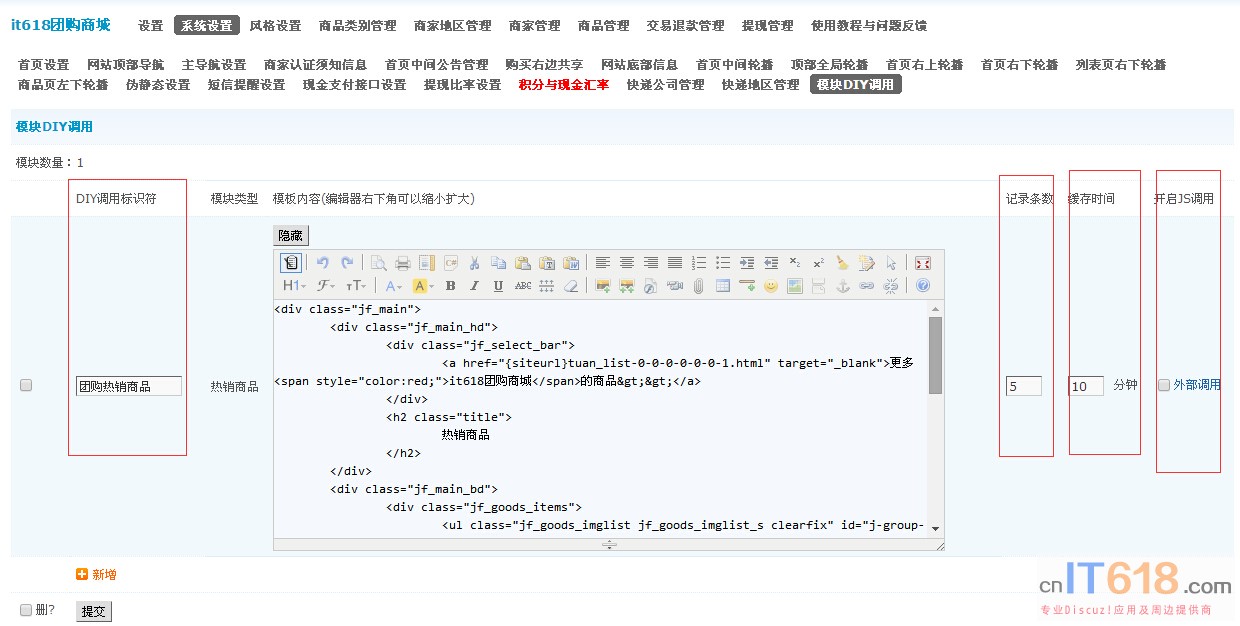Click paste from Word icon
The width and height of the screenshot is (1240, 626).
[x=571, y=263]
